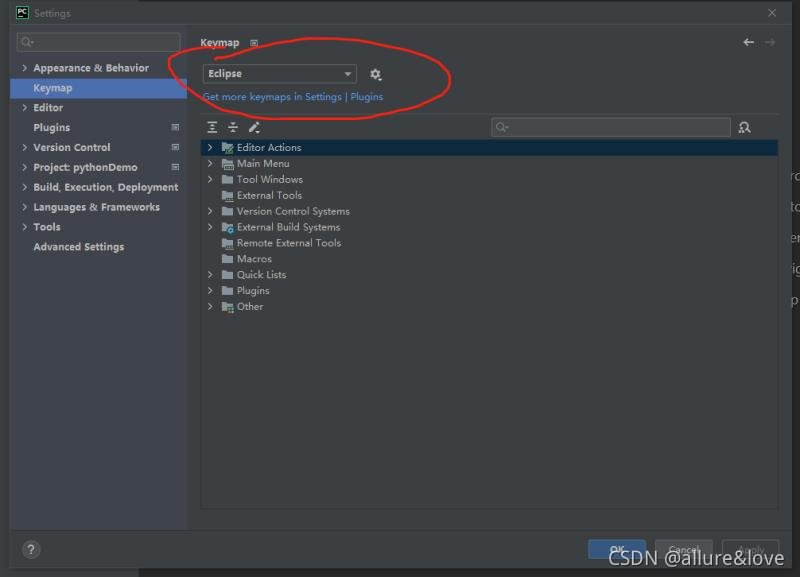Click the Quick Lists folder icon

(x=228, y=275)
